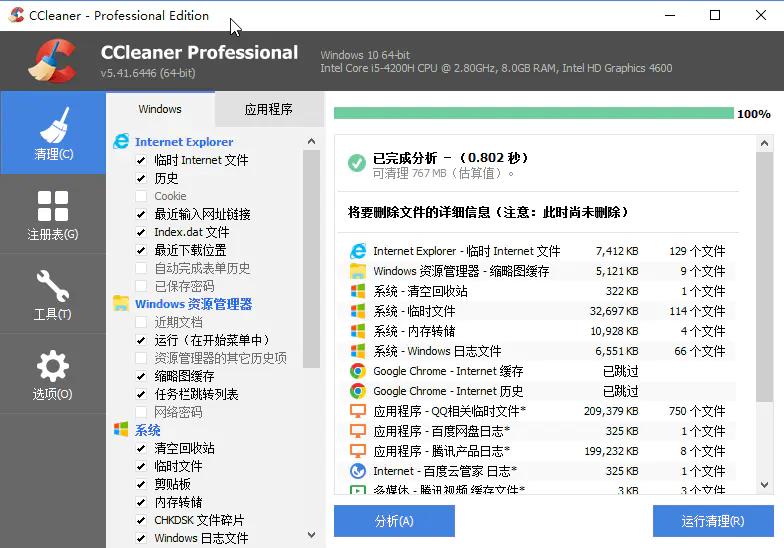Screen dimensions: 784x548
Task: Click Chrome icon of Internet 缓存 row
Action: (358, 371)
